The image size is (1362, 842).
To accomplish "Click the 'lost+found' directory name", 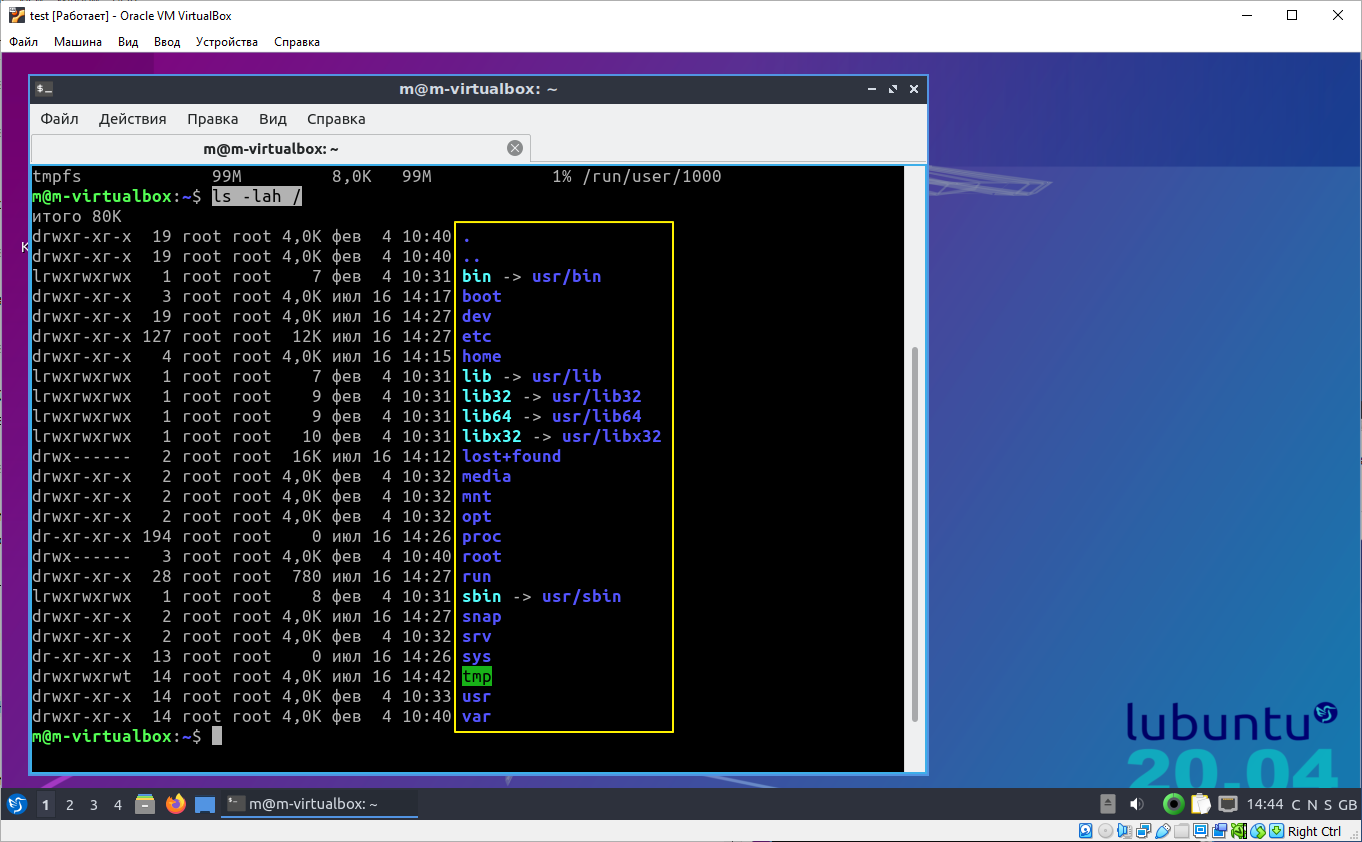I will pos(511,456).
